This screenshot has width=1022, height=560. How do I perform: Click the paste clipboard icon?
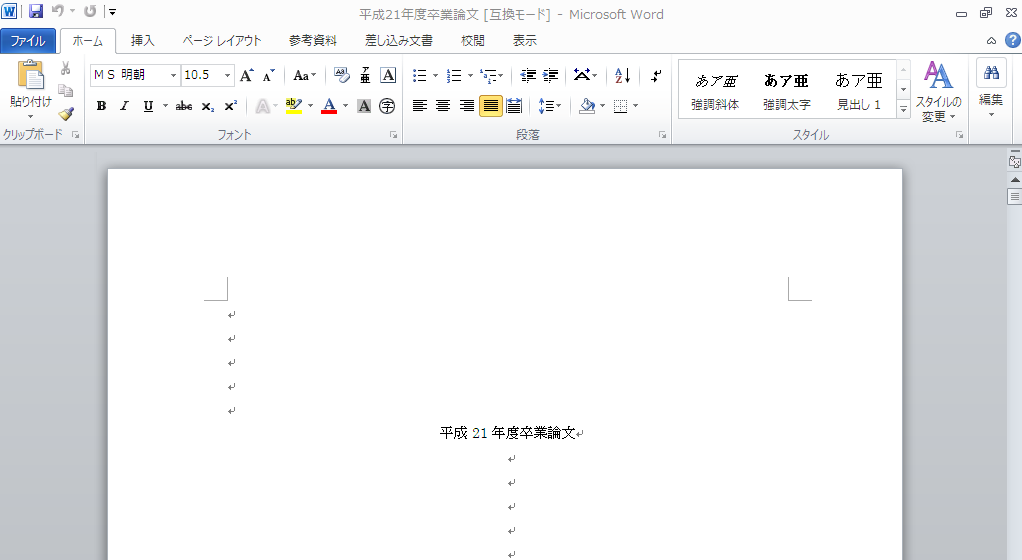click(x=31, y=75)
